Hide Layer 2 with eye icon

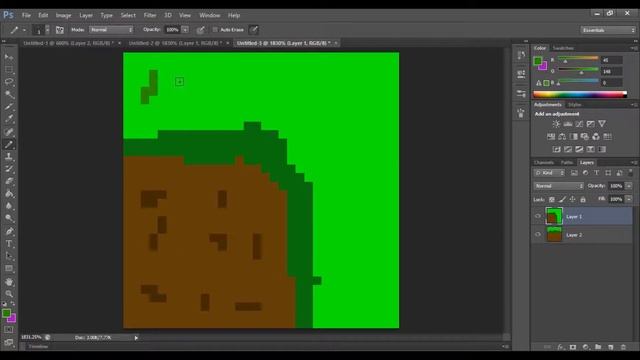click(538, 235)
